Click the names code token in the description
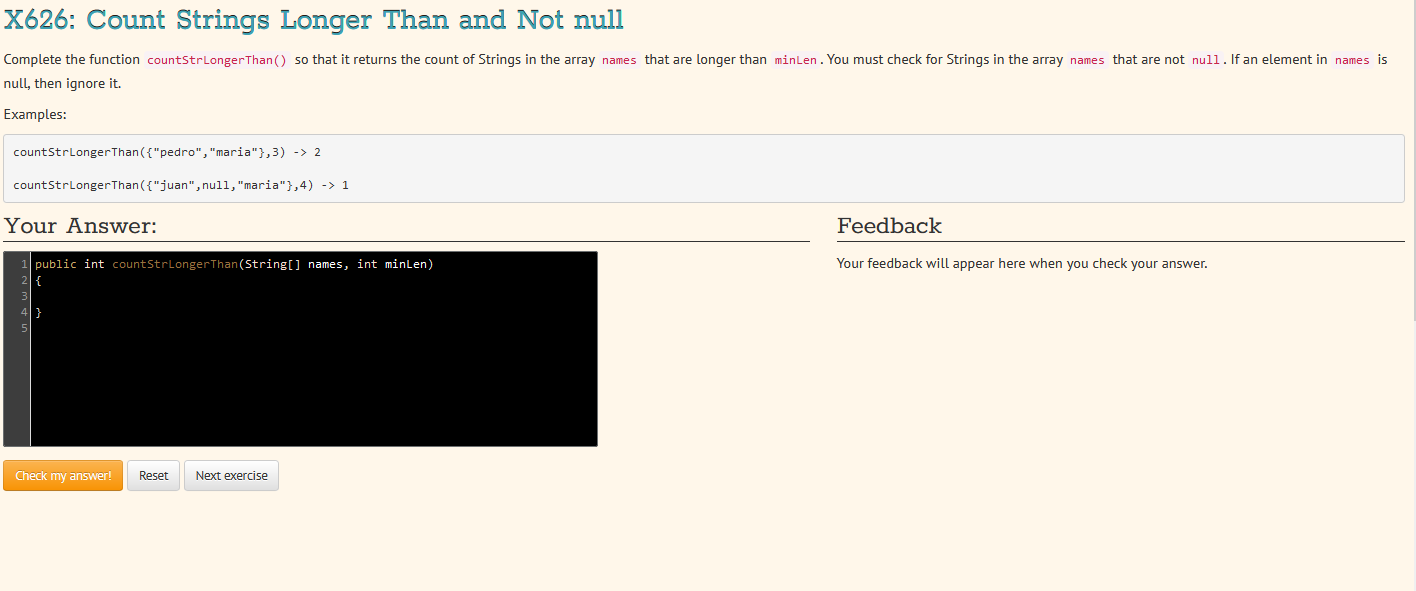 coord(618,60)
